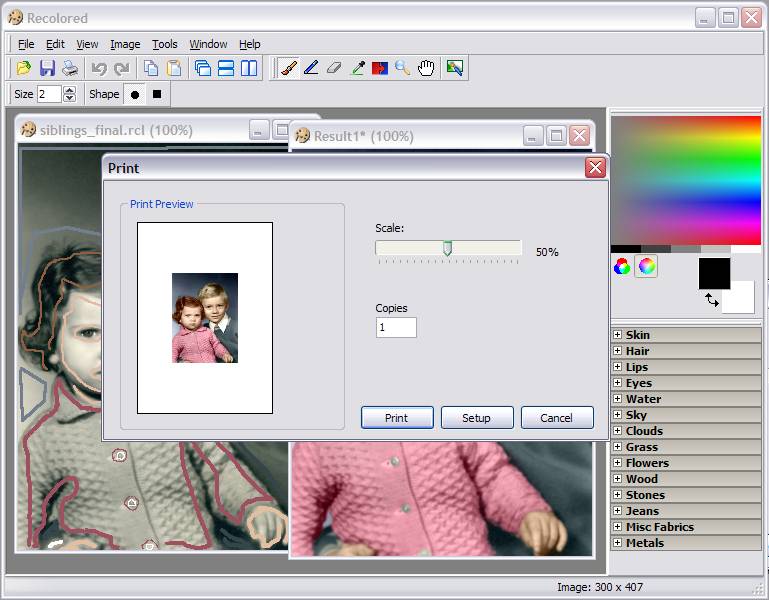The height and width of the screenshot is (600, 769).
Task: Click the Scale slider handle
Action: coord(447,248)
